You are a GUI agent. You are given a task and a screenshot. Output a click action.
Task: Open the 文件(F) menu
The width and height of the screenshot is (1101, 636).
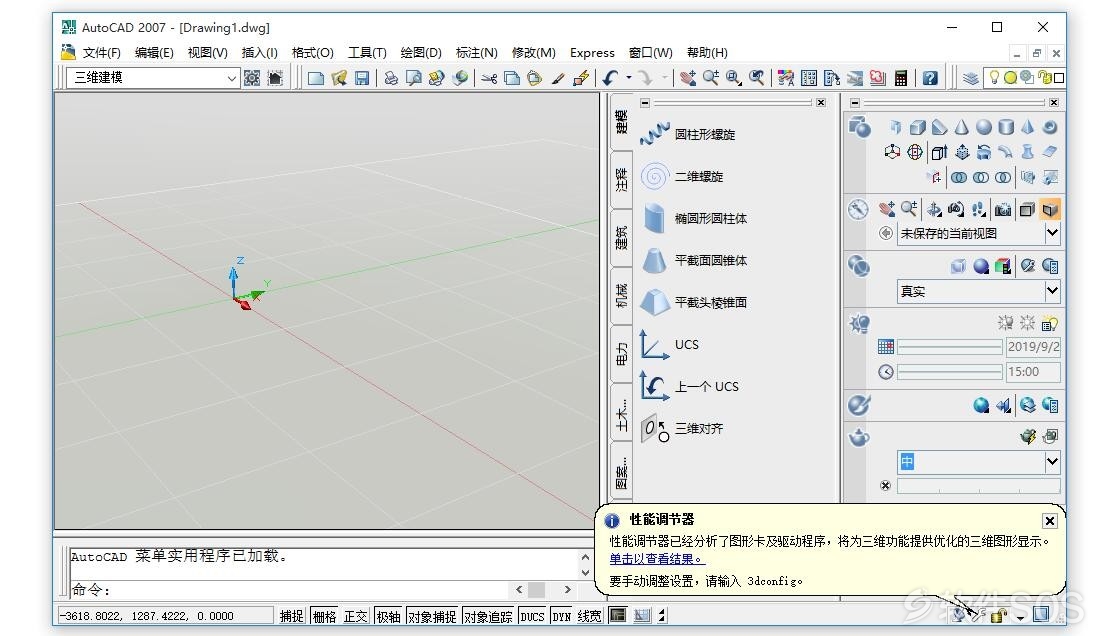click(102, 53)
